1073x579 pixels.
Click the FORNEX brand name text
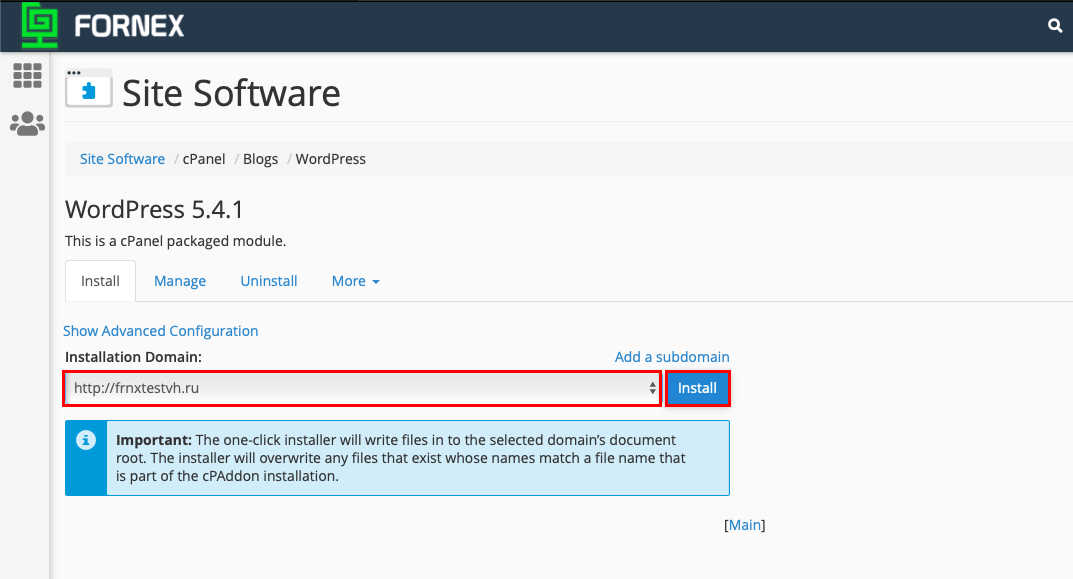129,26
